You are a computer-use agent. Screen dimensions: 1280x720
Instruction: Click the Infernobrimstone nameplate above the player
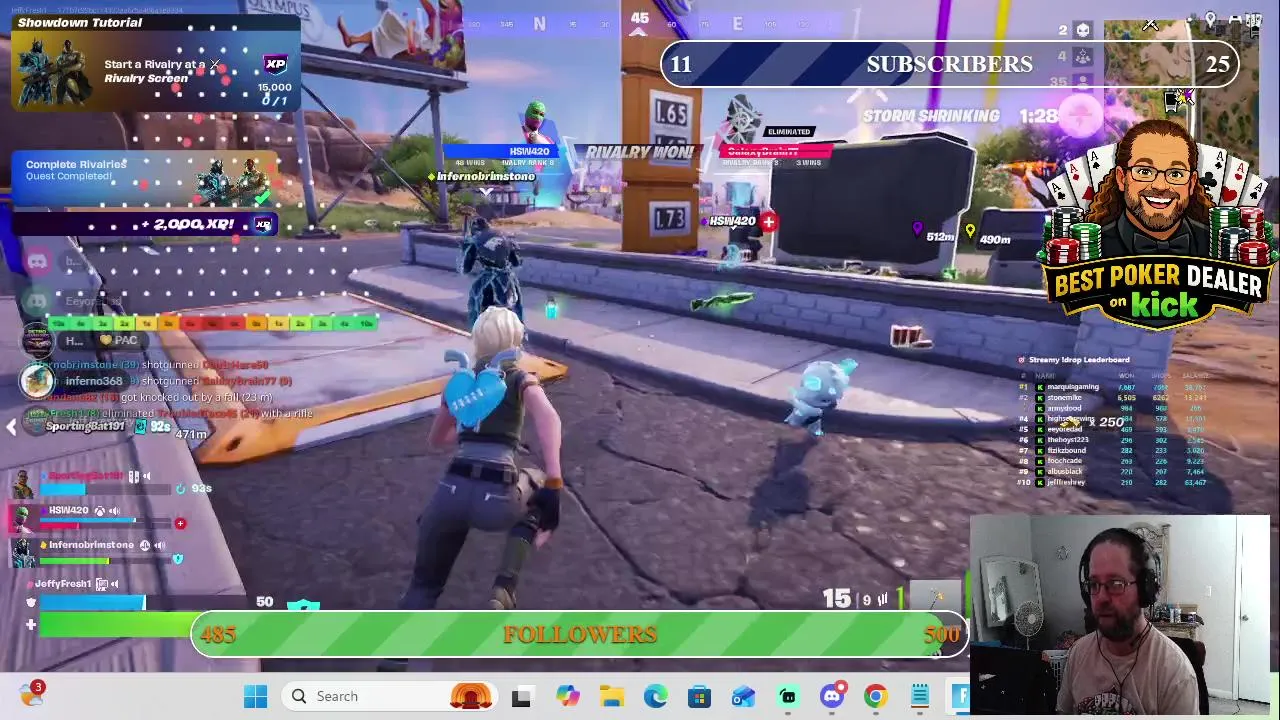pos(486,177)
